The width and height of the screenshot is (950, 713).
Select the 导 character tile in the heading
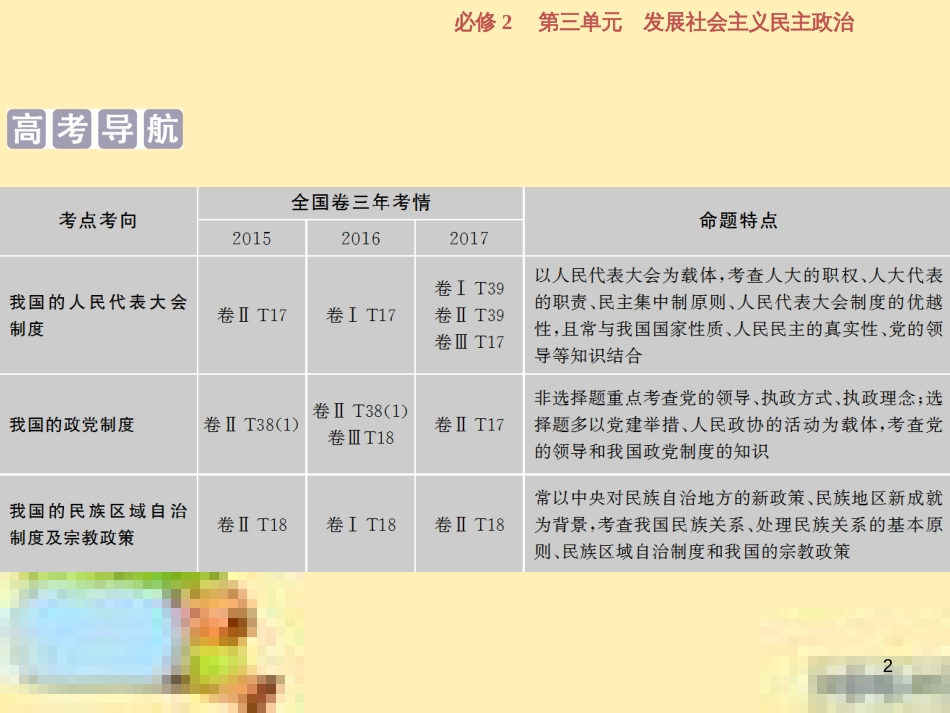pos(115,128)
